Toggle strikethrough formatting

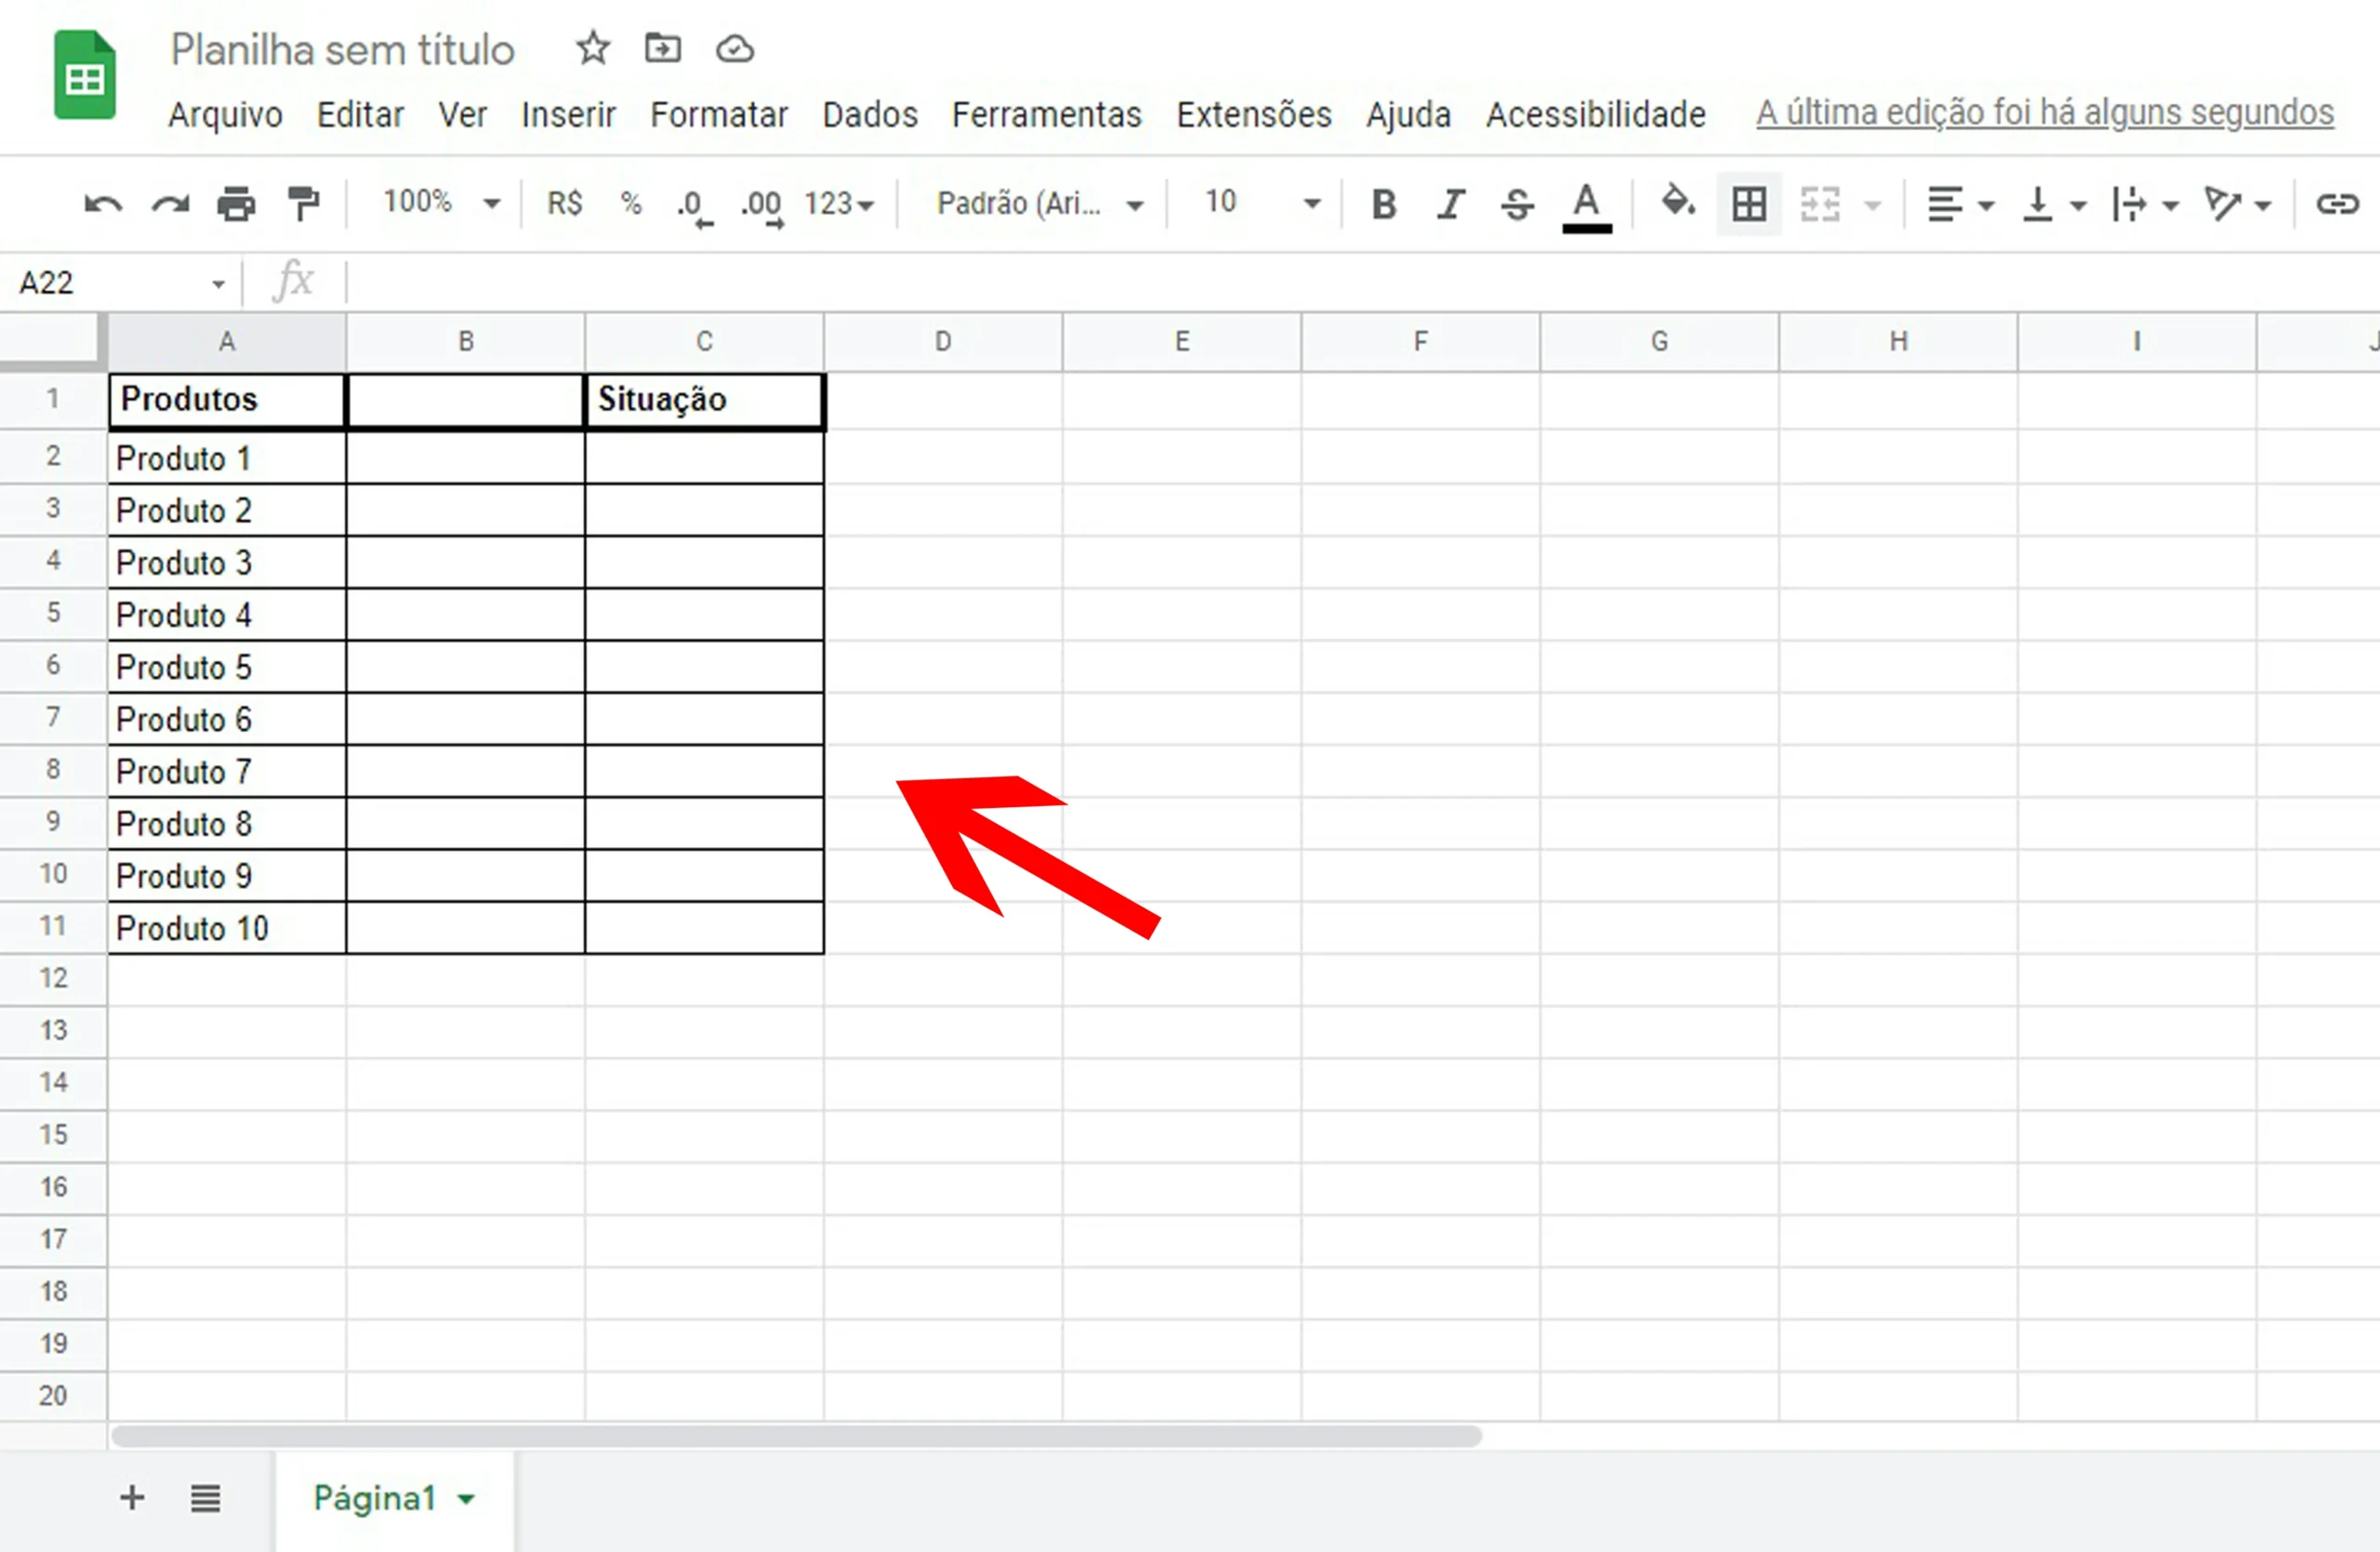pos(1517,205)
